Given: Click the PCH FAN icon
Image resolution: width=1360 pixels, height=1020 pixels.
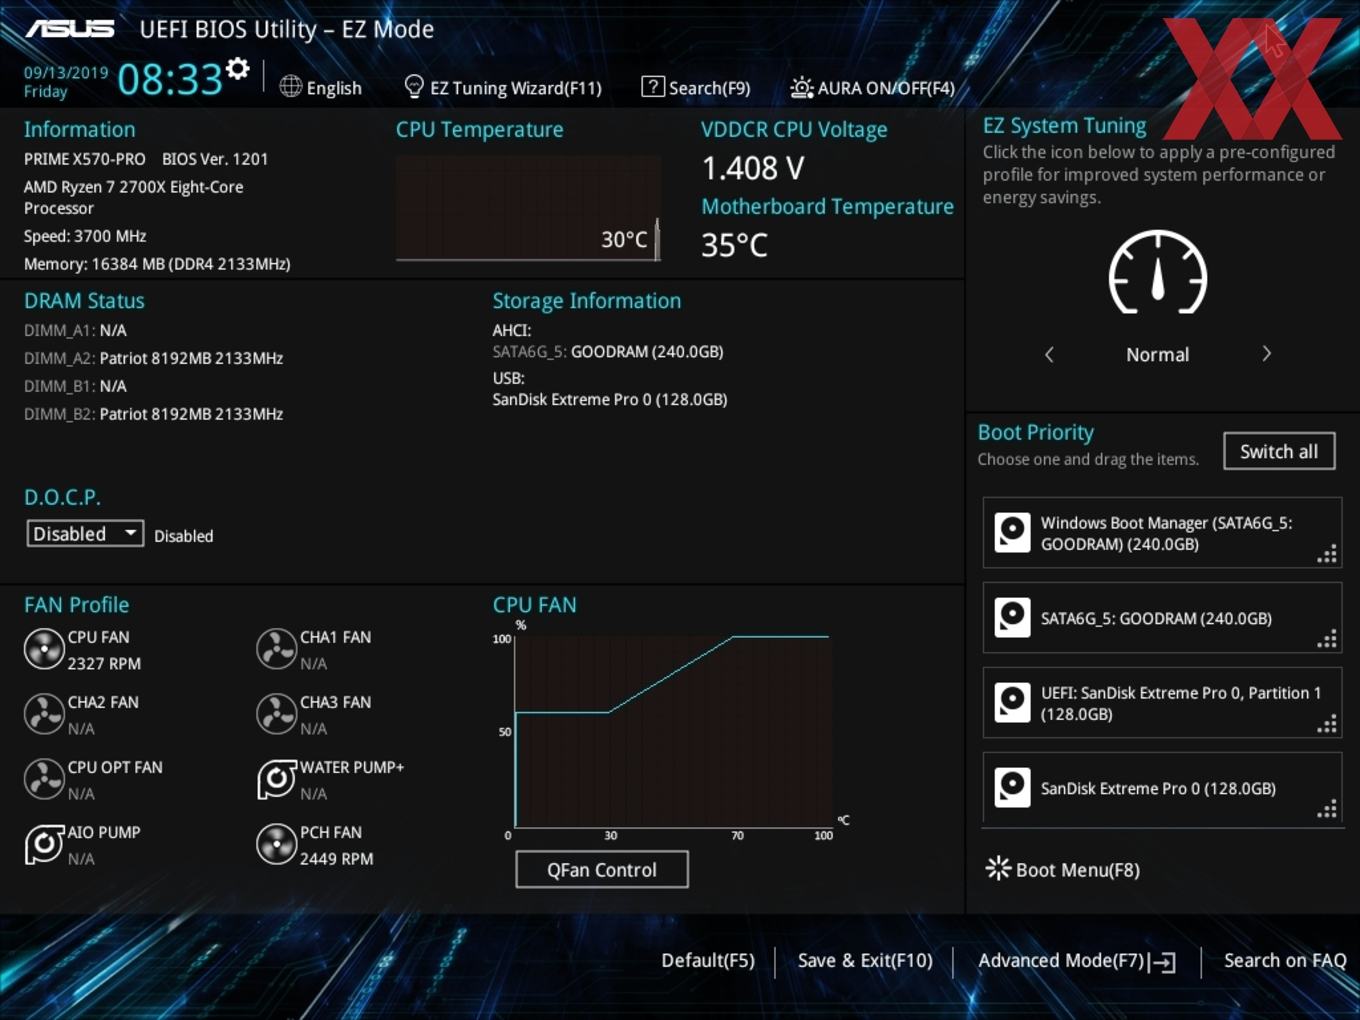Looking at the screenshot, I should pos(276,844).
